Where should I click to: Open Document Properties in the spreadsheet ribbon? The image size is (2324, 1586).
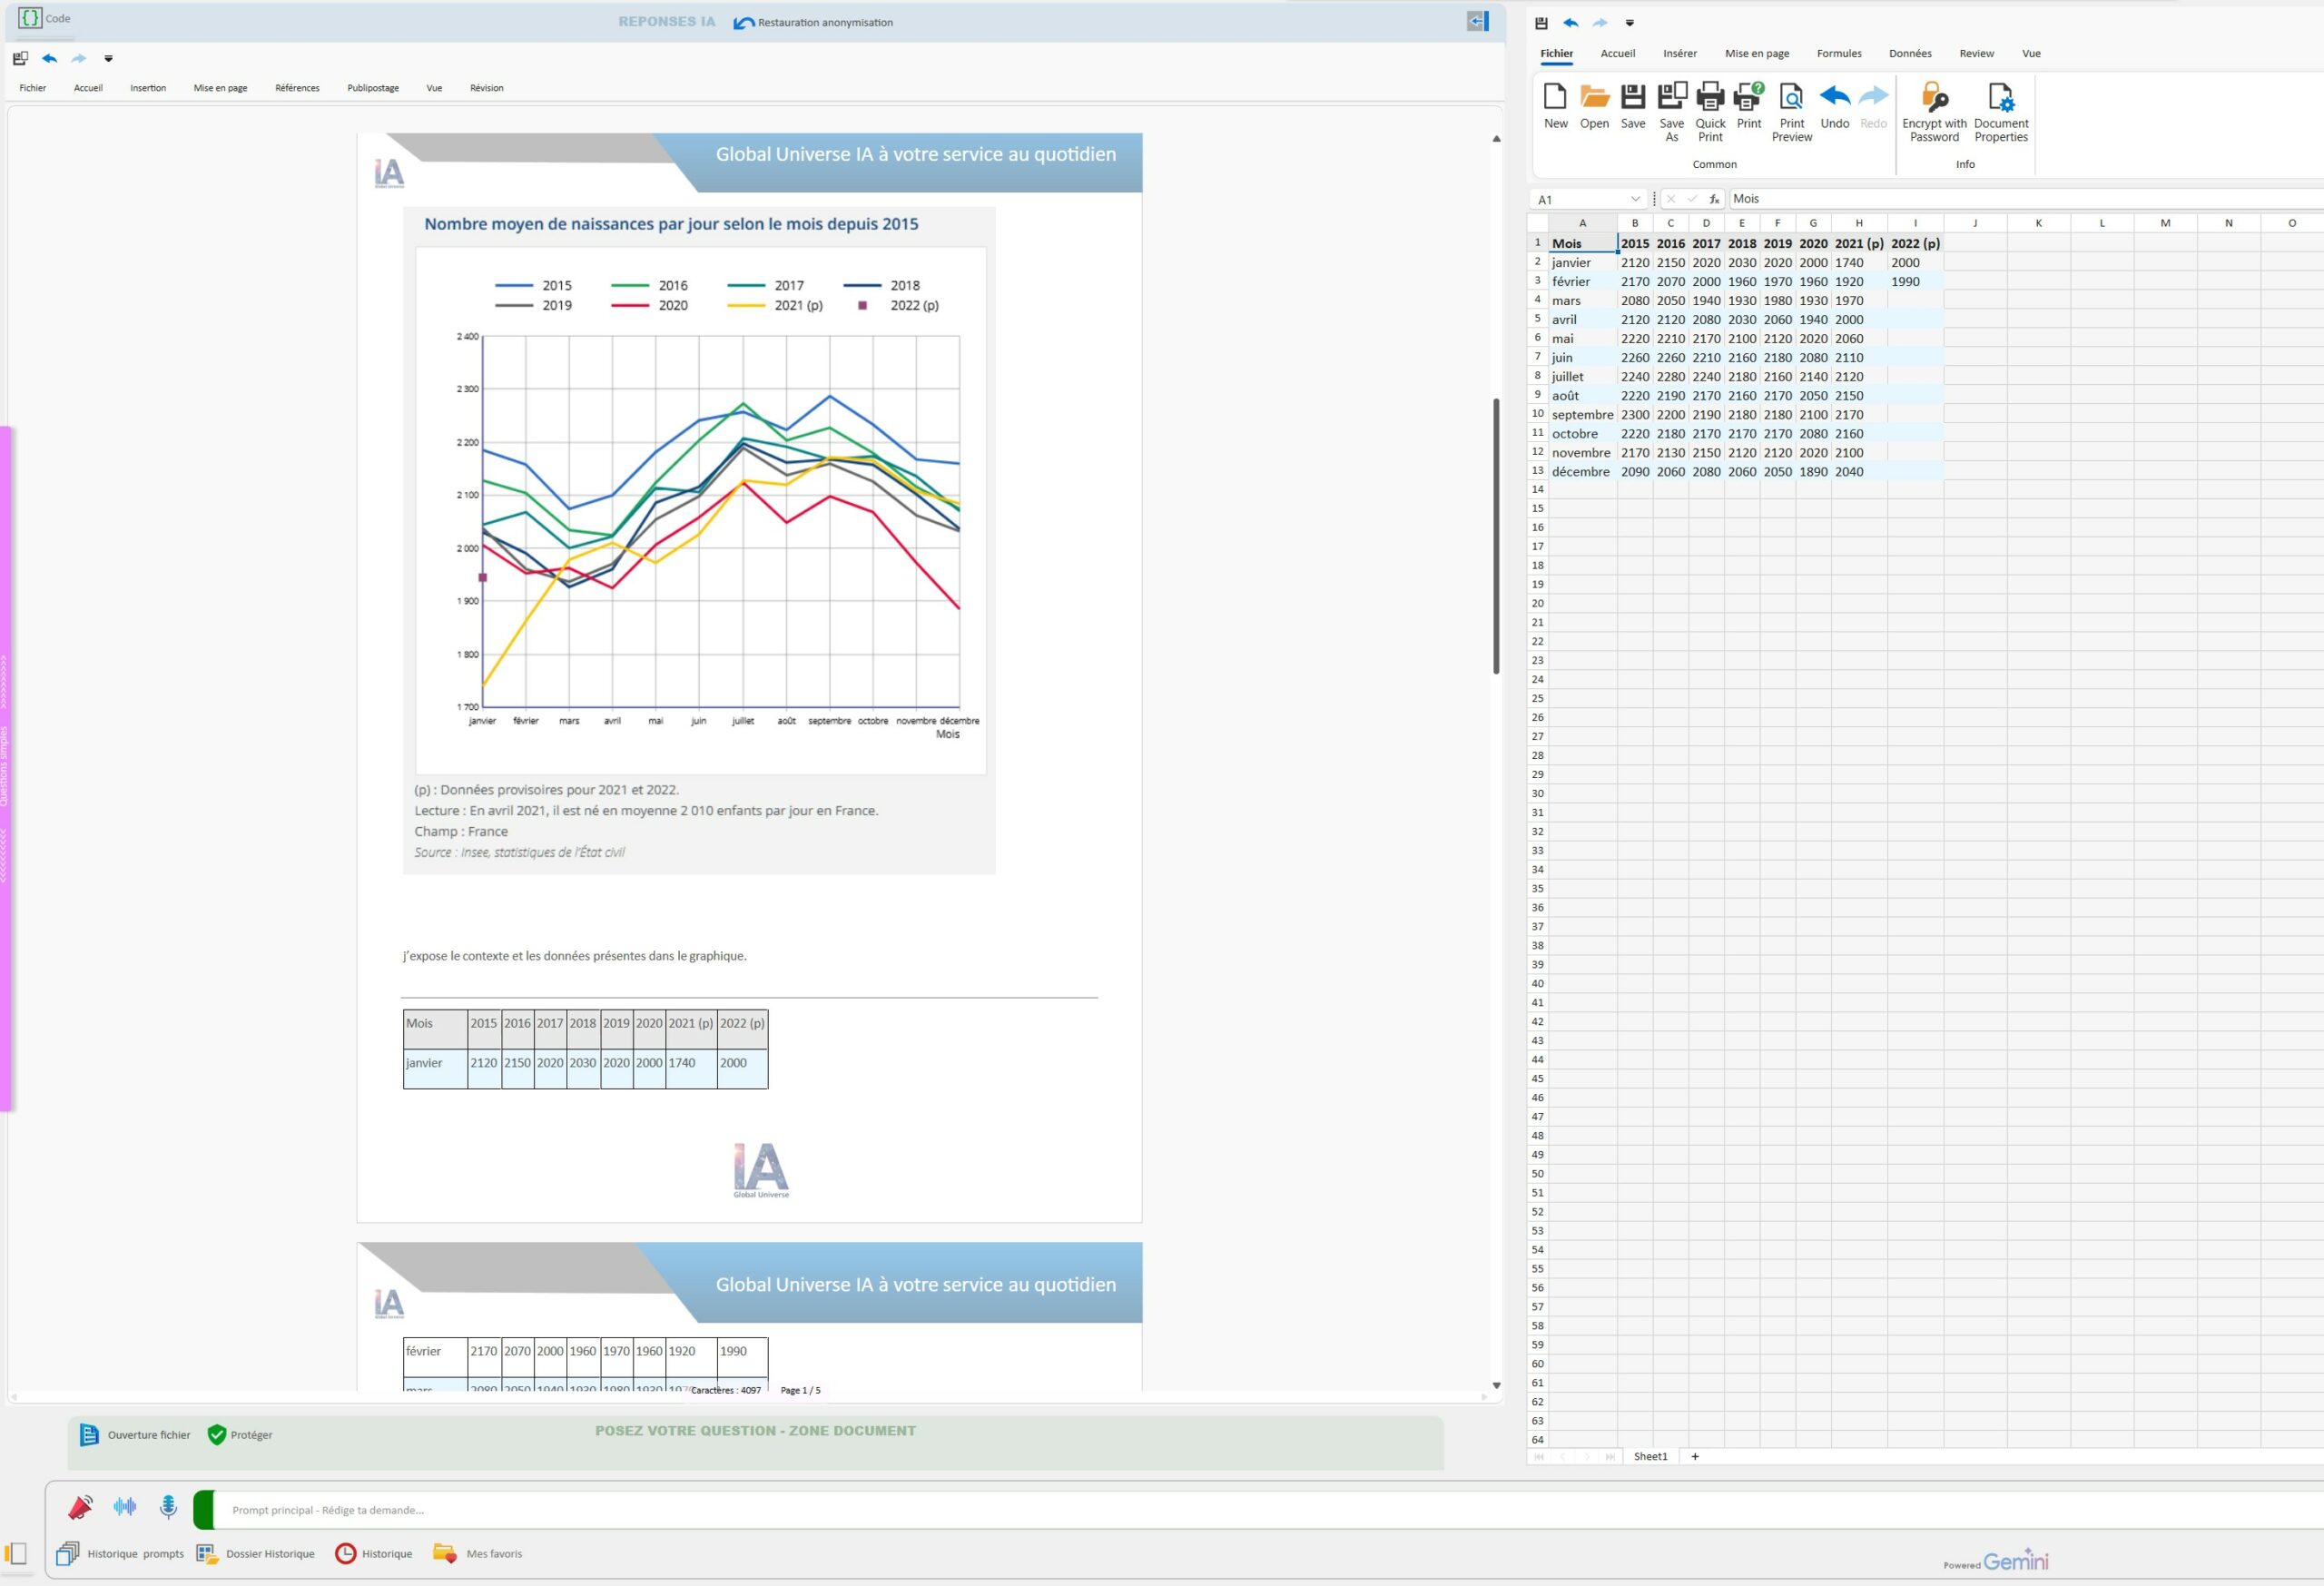tap(2000, 98)
